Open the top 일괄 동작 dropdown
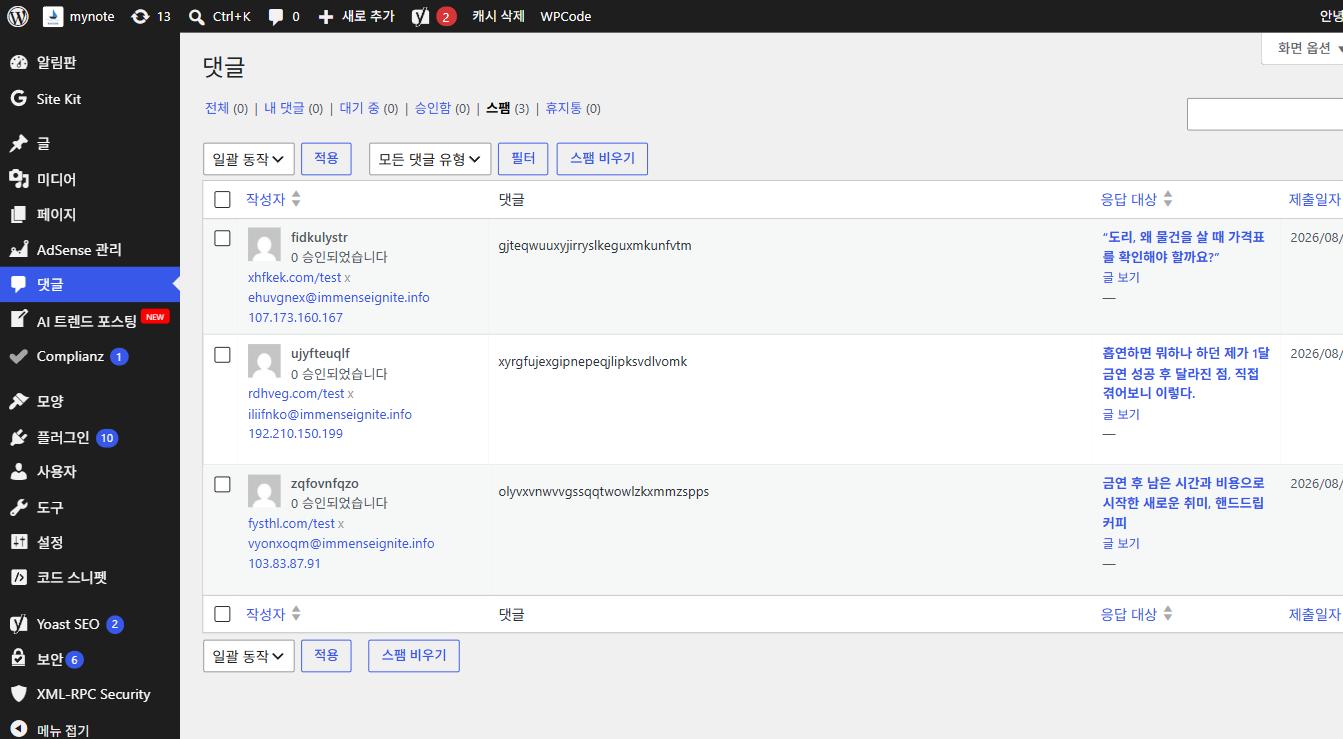1343x739 pixels. (x=248, y=159)
